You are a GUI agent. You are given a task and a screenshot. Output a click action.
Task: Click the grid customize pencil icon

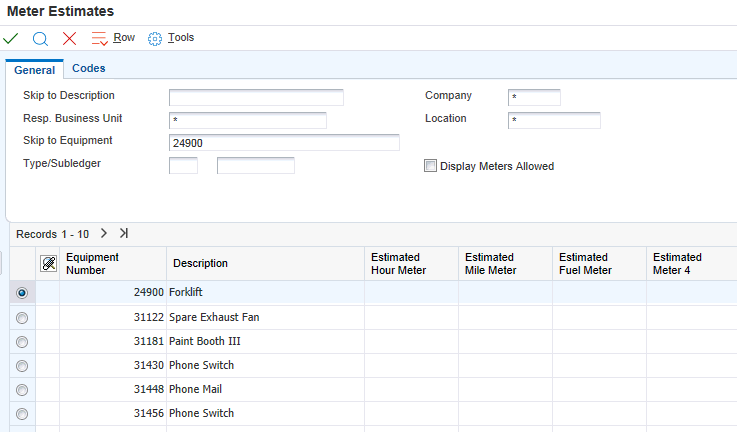(x=48, y=263)
